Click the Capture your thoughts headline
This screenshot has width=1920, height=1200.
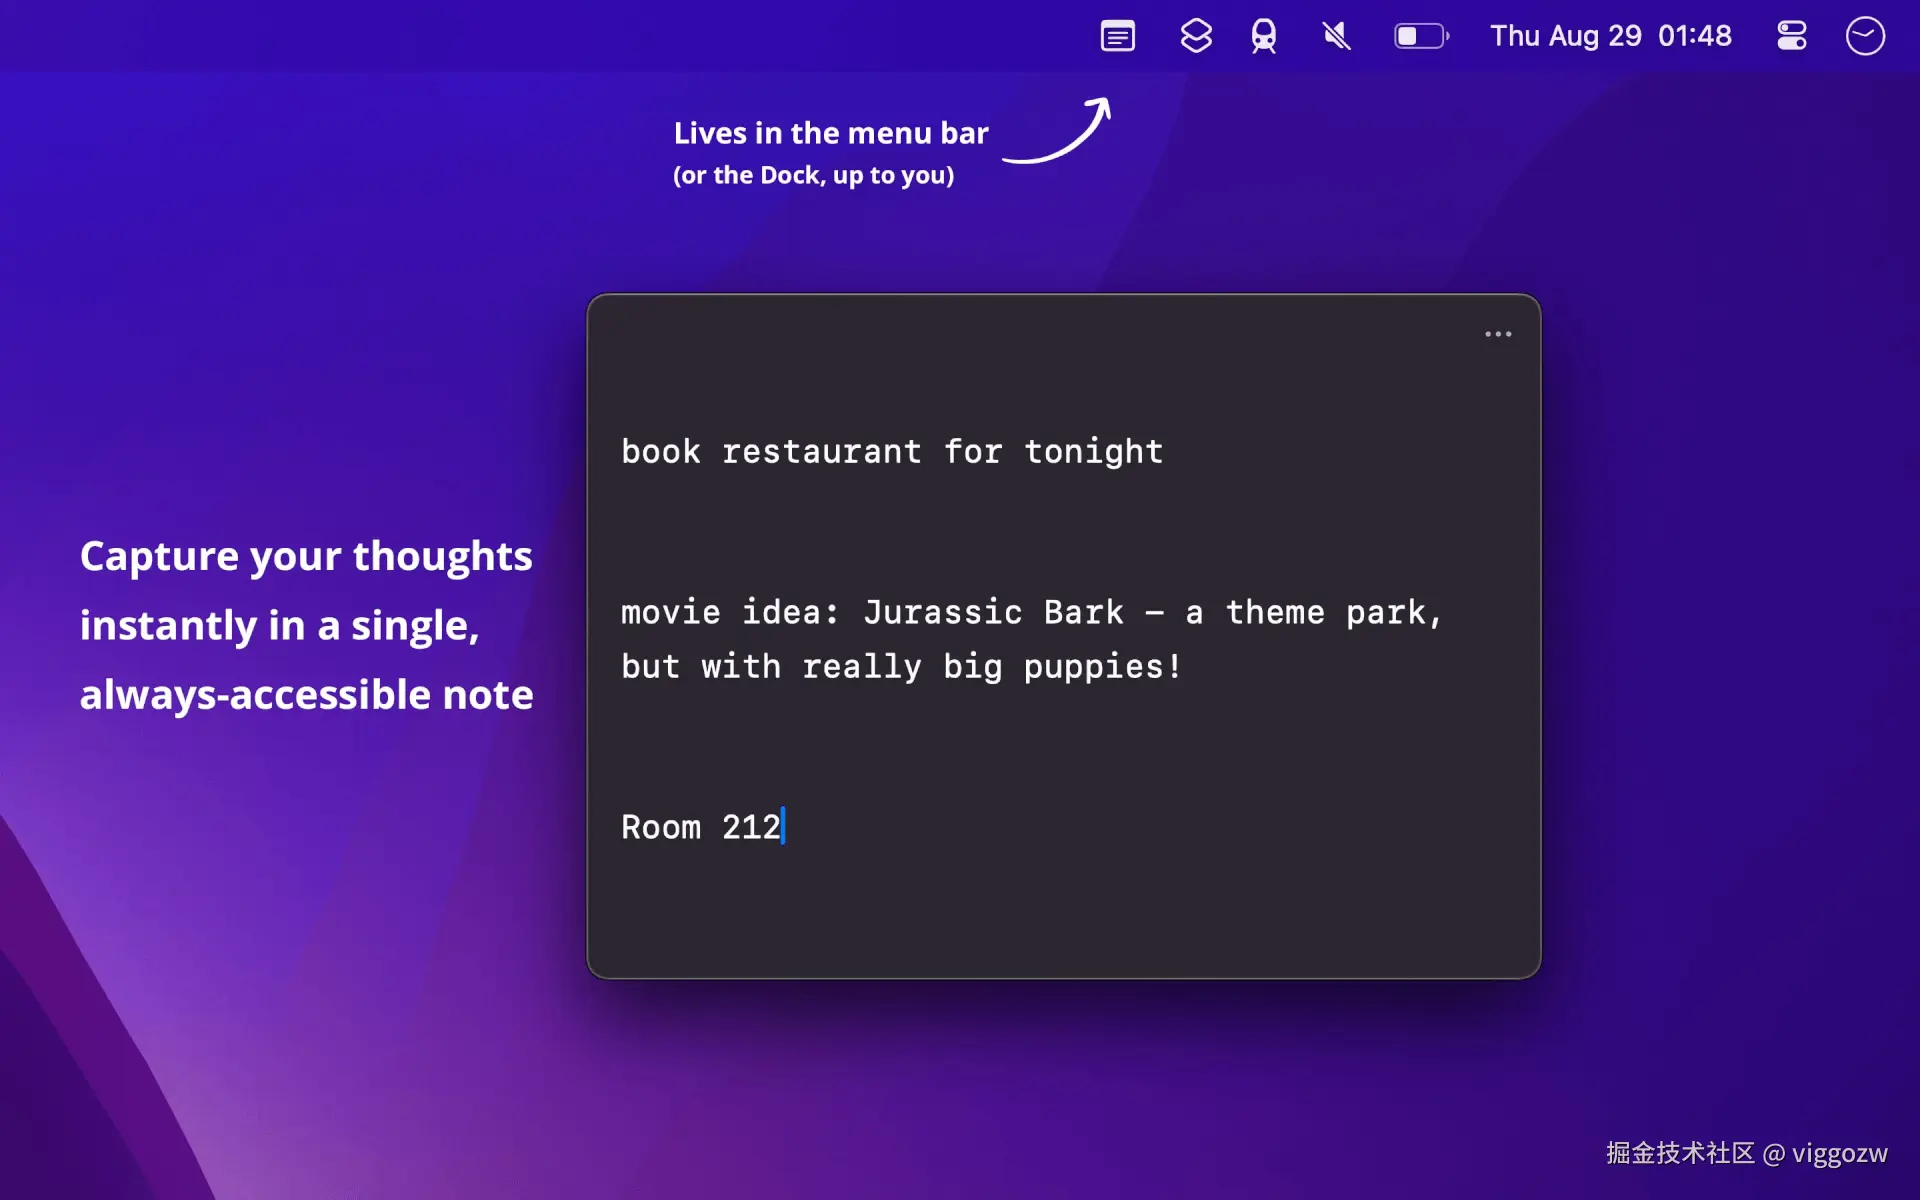(305, 556)
